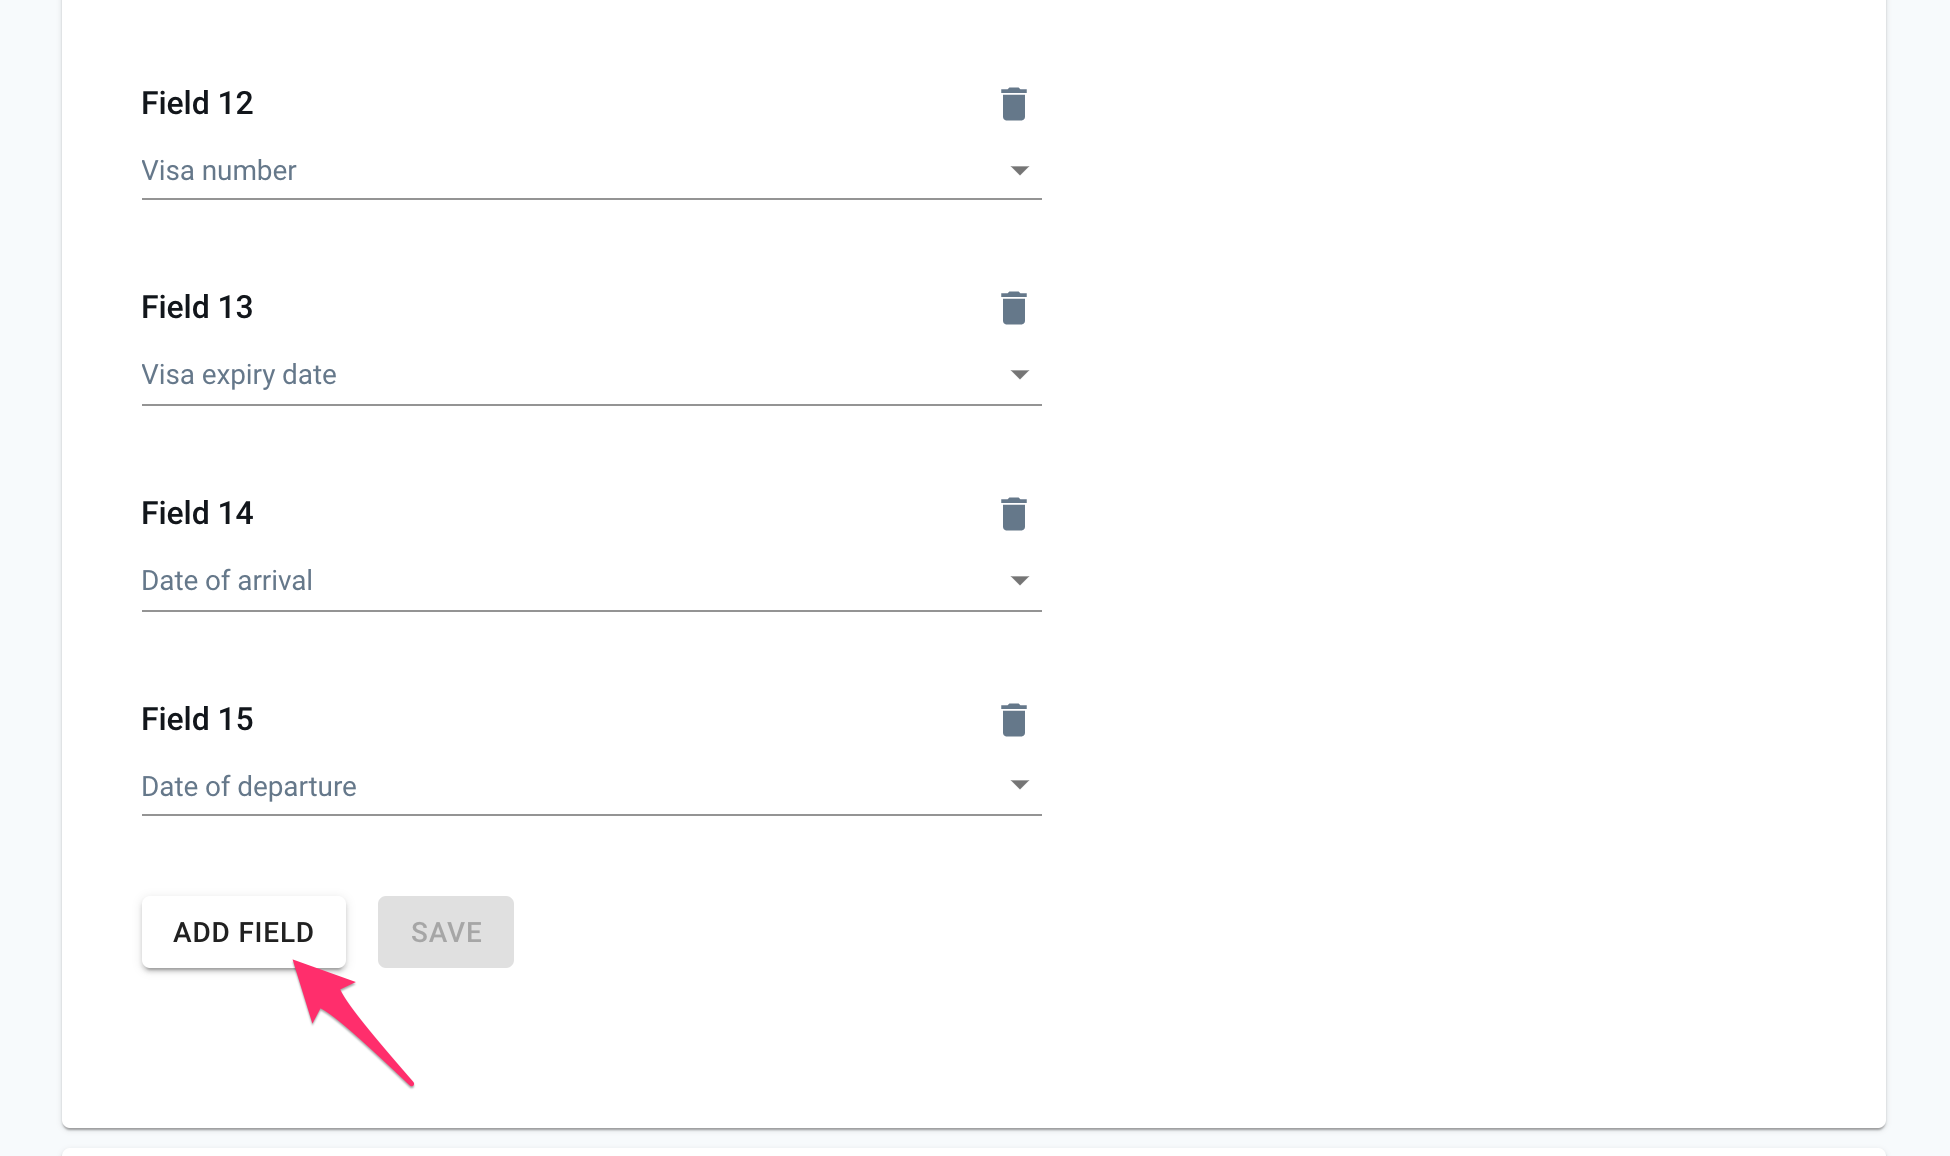Viewport: 1950px width, 1156px height.
Task: Select the Field 14 label
Action: [x=197, y=513]
